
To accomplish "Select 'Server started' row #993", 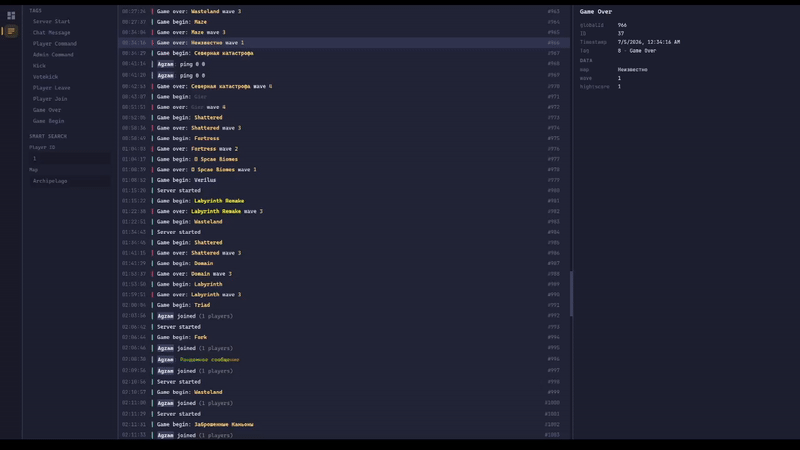I will click(x=344, y=327).
